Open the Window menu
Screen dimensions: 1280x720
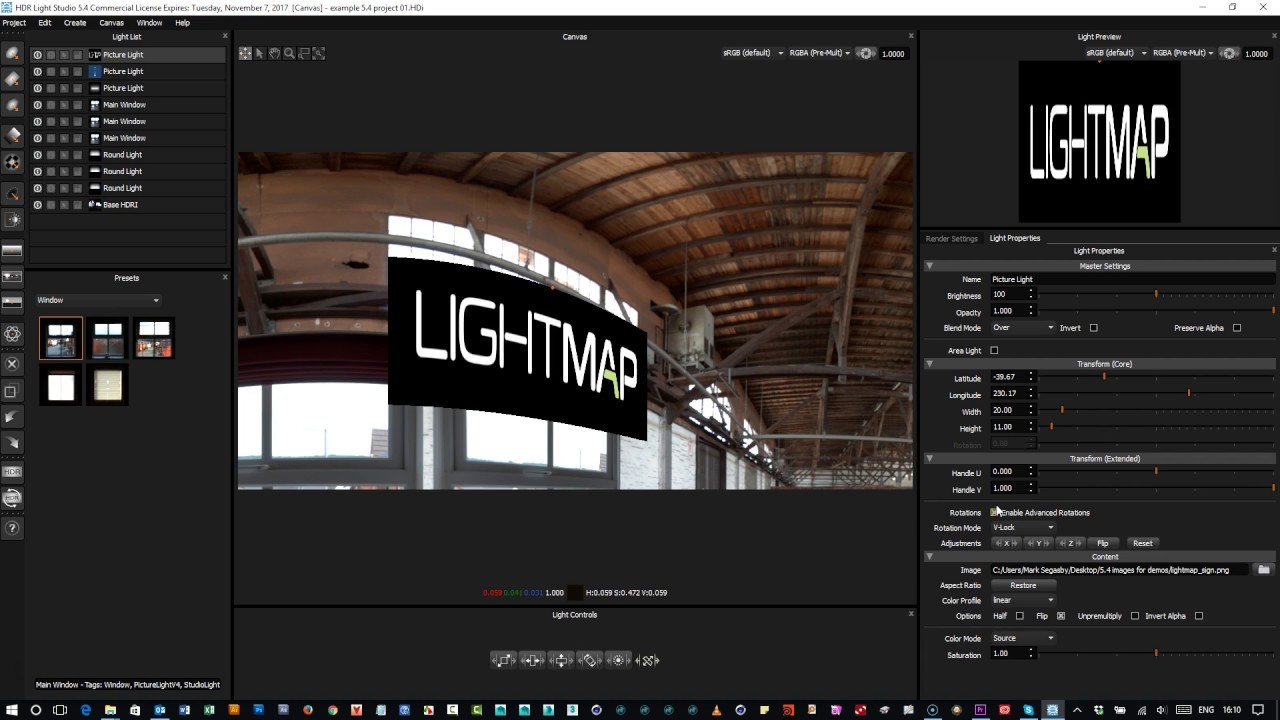149,22
